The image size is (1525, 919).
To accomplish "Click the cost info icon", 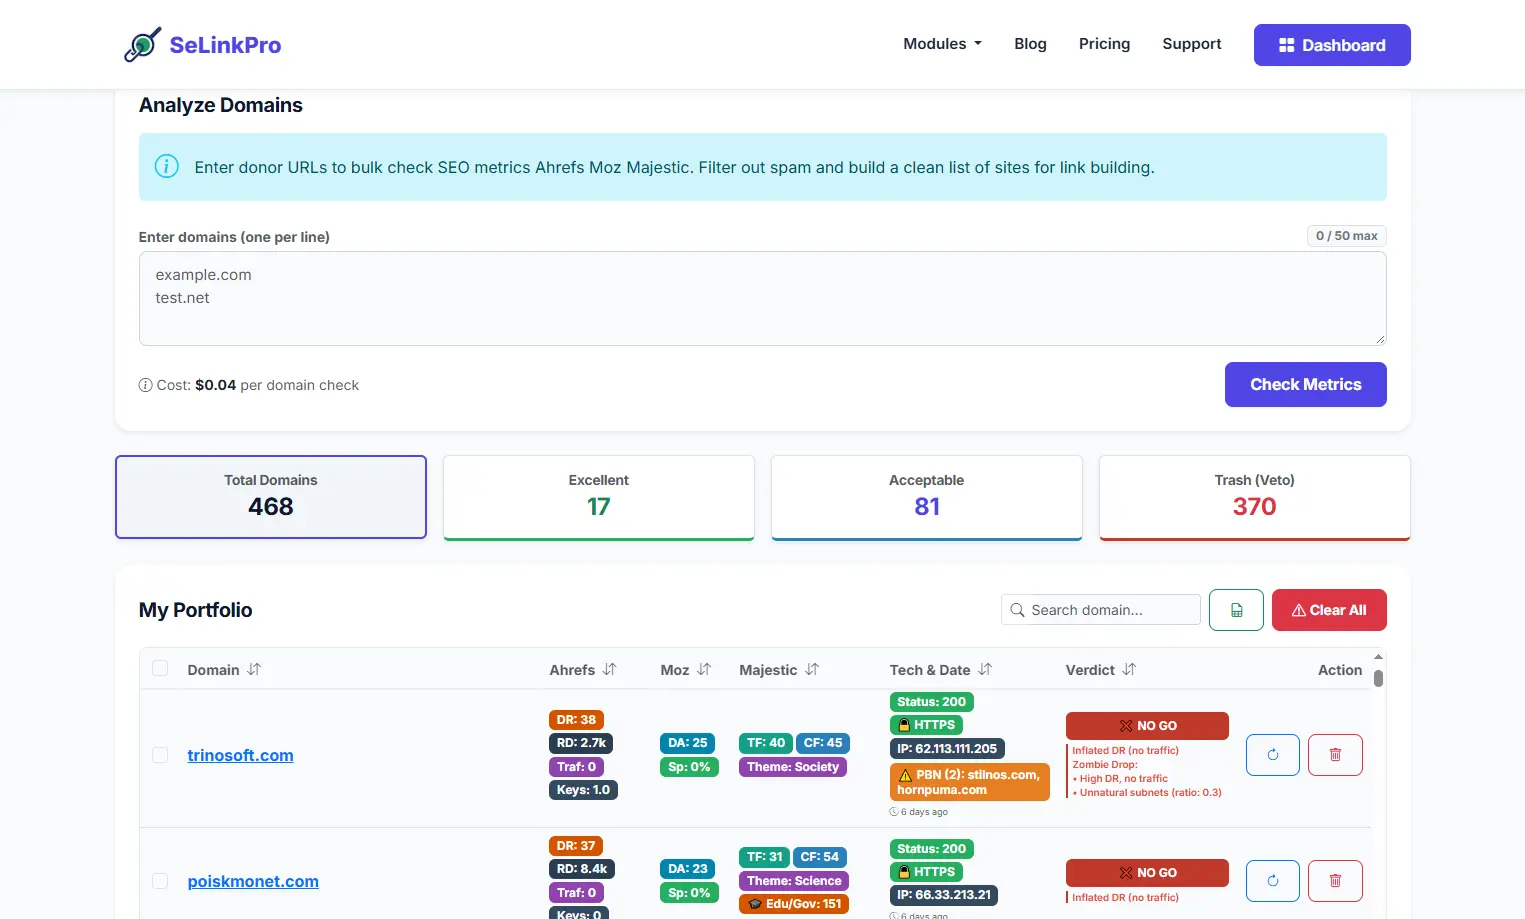I will 145,385.
